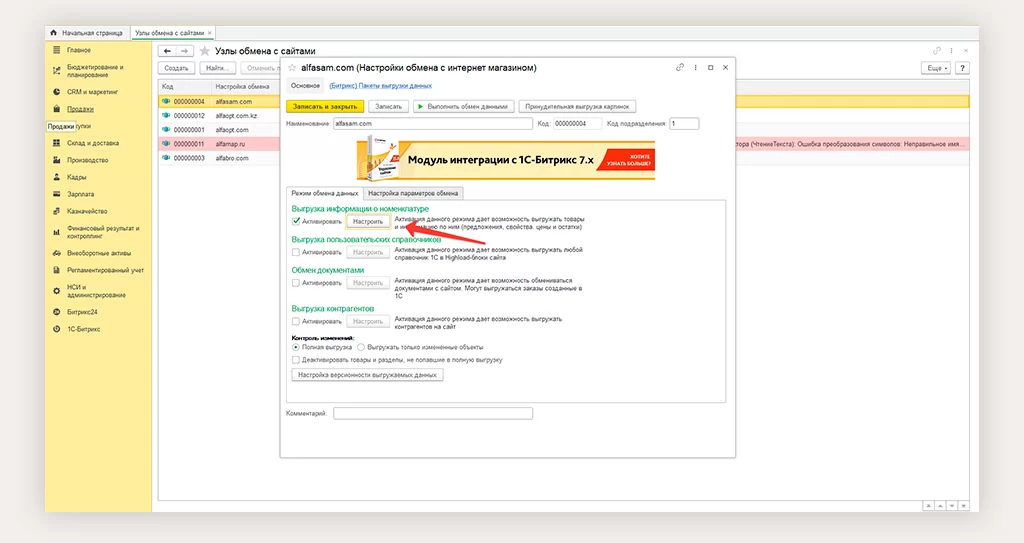The image size is (1024, 543).
Task: Enable Активировать under Обмен документами
Action: [296, 283]
